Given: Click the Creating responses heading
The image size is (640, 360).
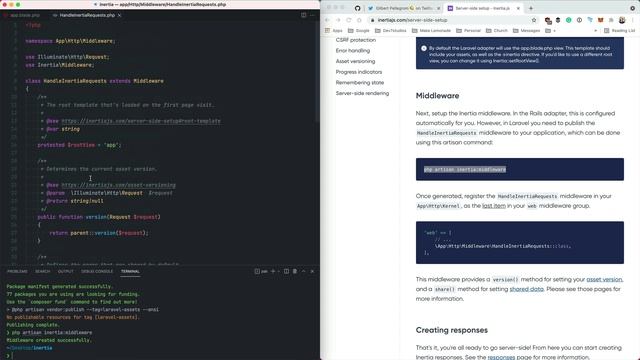Looking at the screenshot, I should coord(451,330).
